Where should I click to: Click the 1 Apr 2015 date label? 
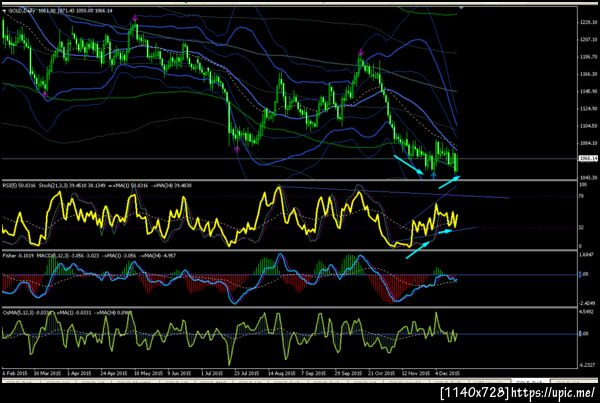tap(79, 373)
